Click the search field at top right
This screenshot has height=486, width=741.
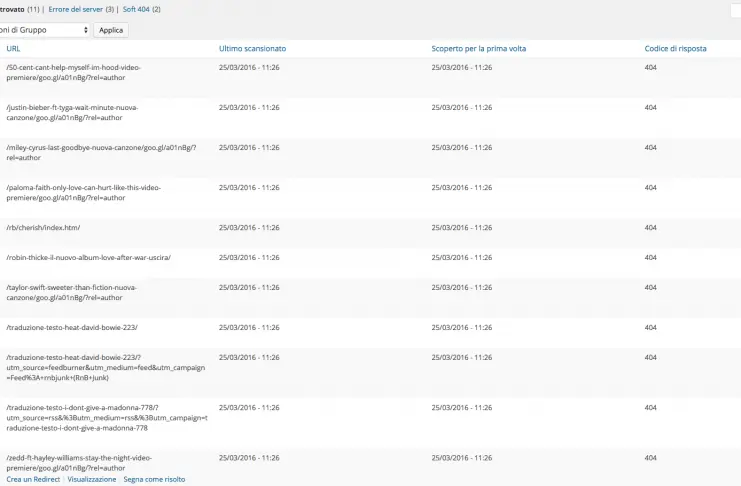[736, 10]
